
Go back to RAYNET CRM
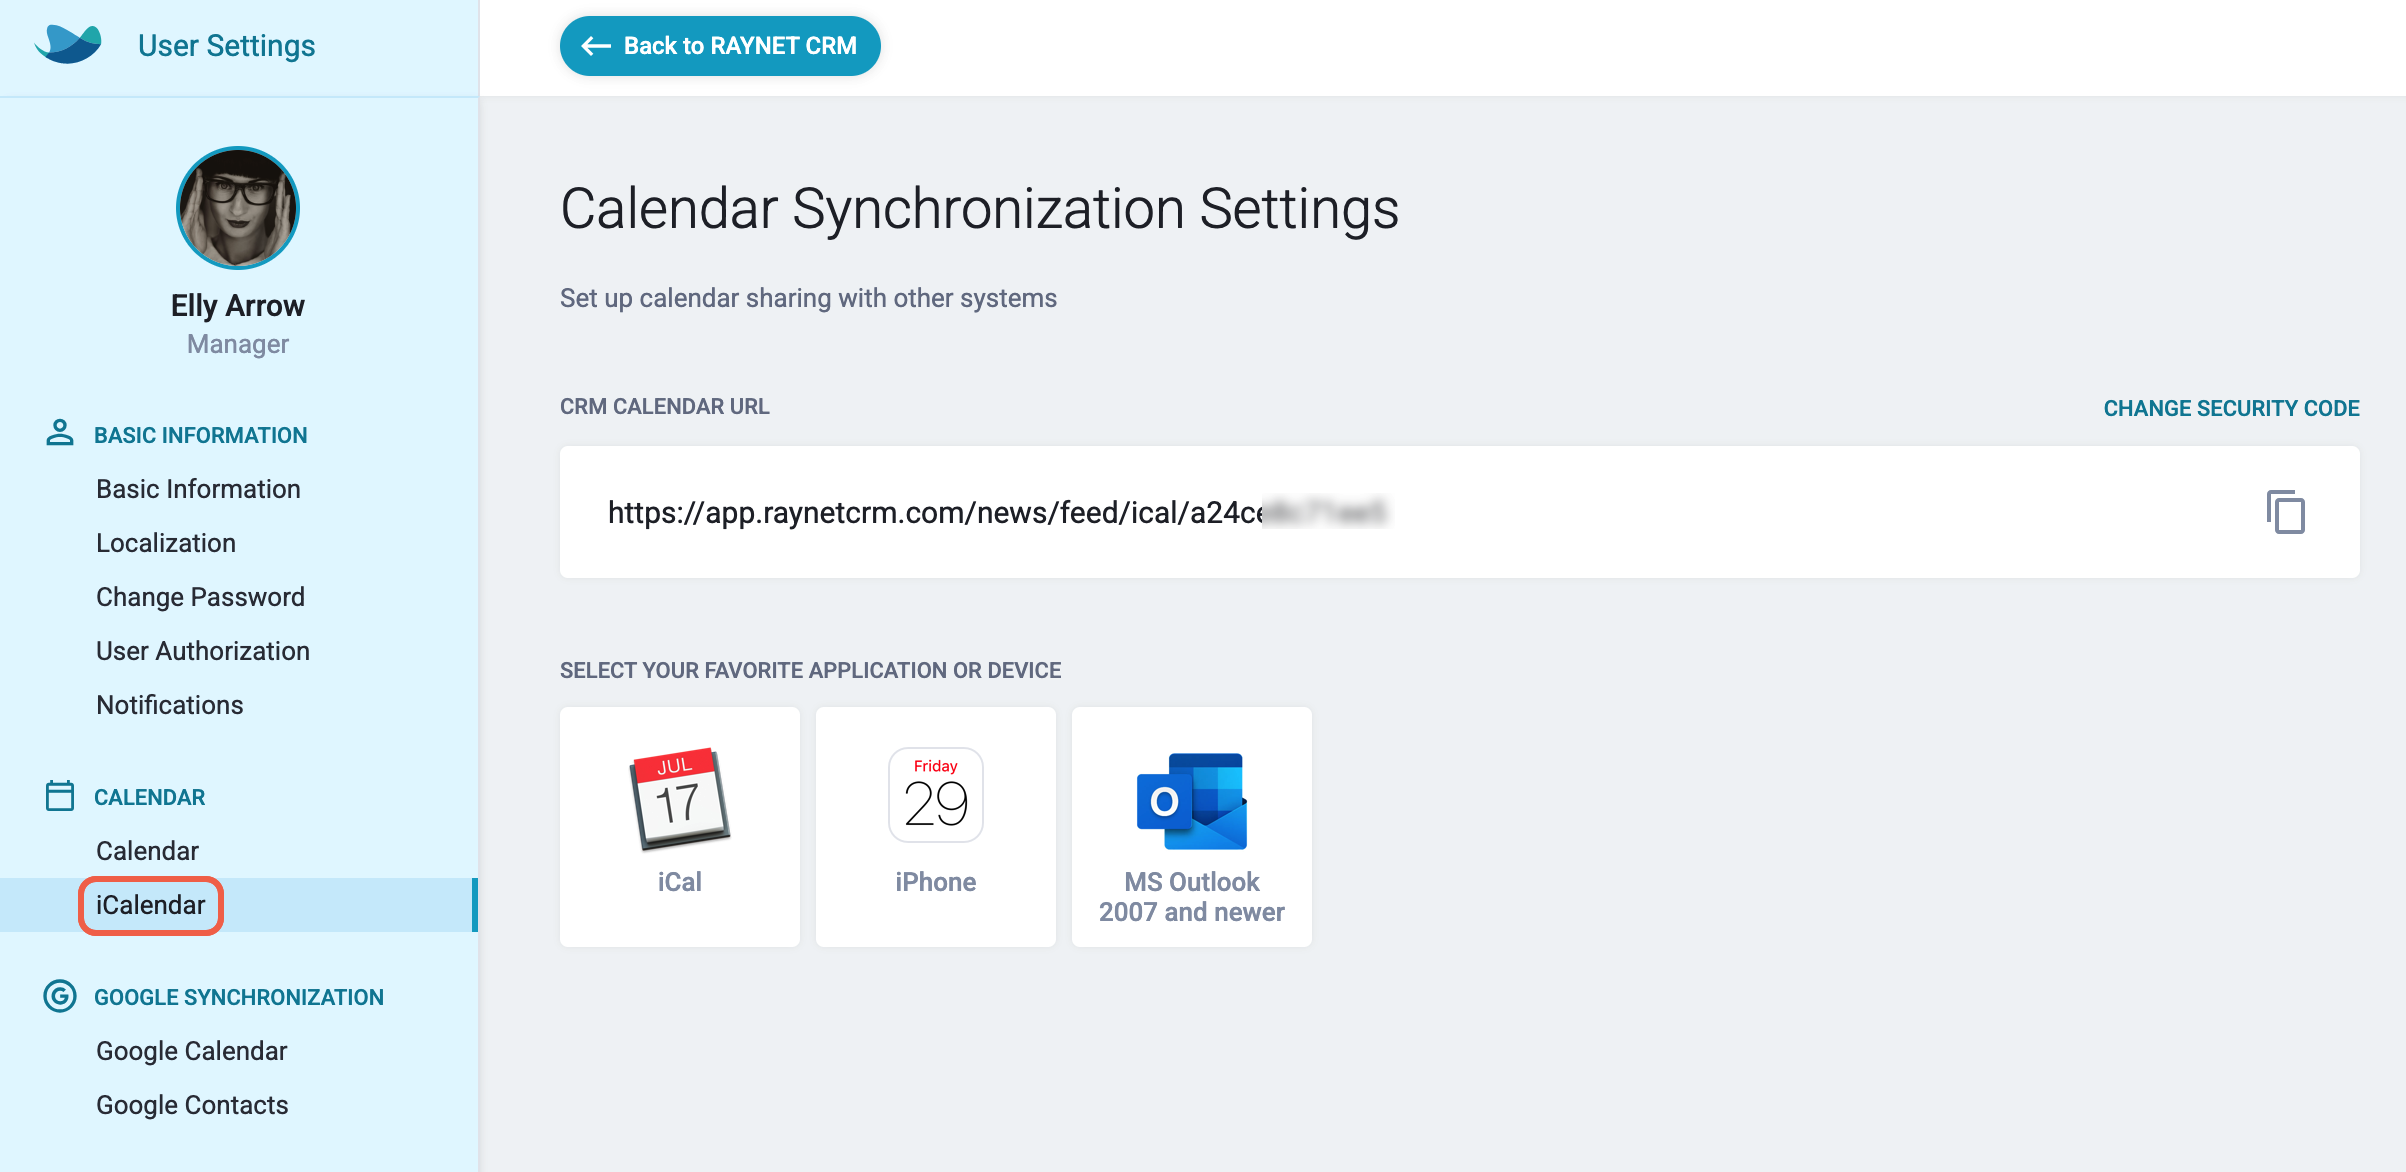pyautogui.click(x=720, y=46)
